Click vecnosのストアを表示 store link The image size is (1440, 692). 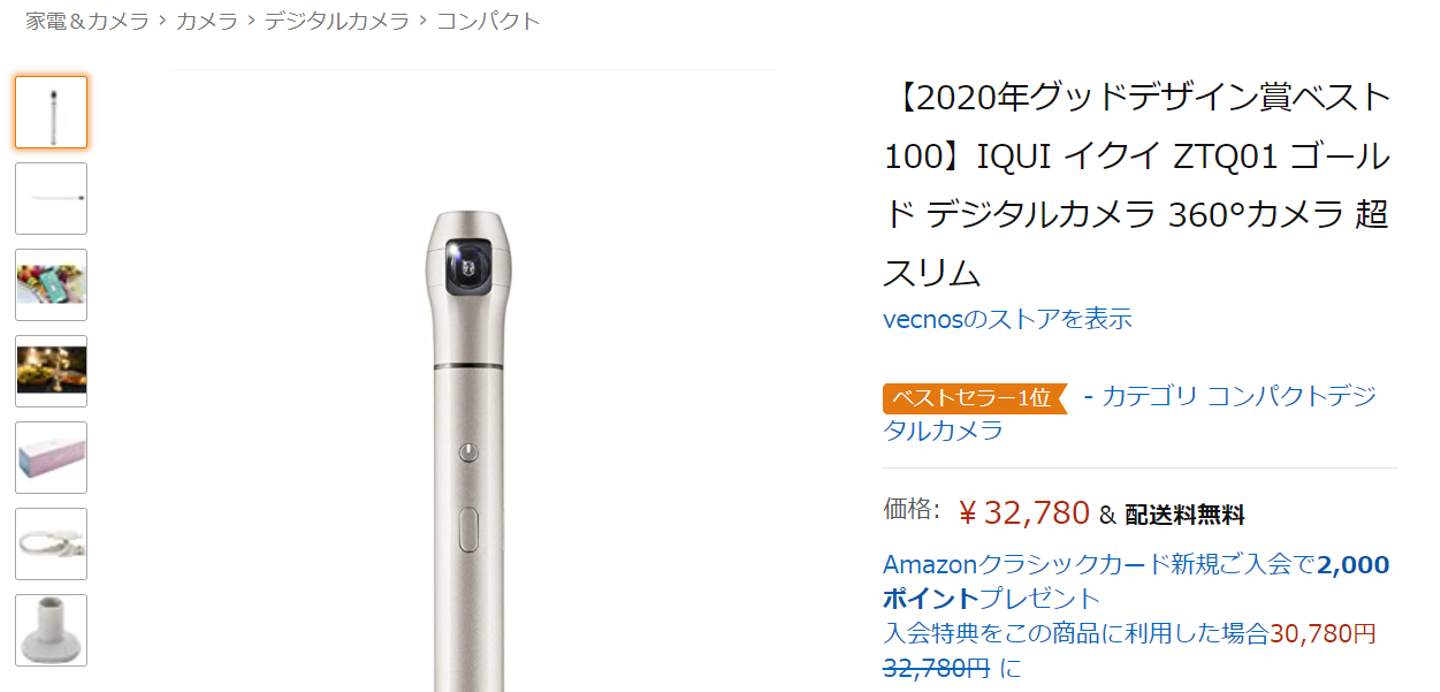[x=1007, y=319]
